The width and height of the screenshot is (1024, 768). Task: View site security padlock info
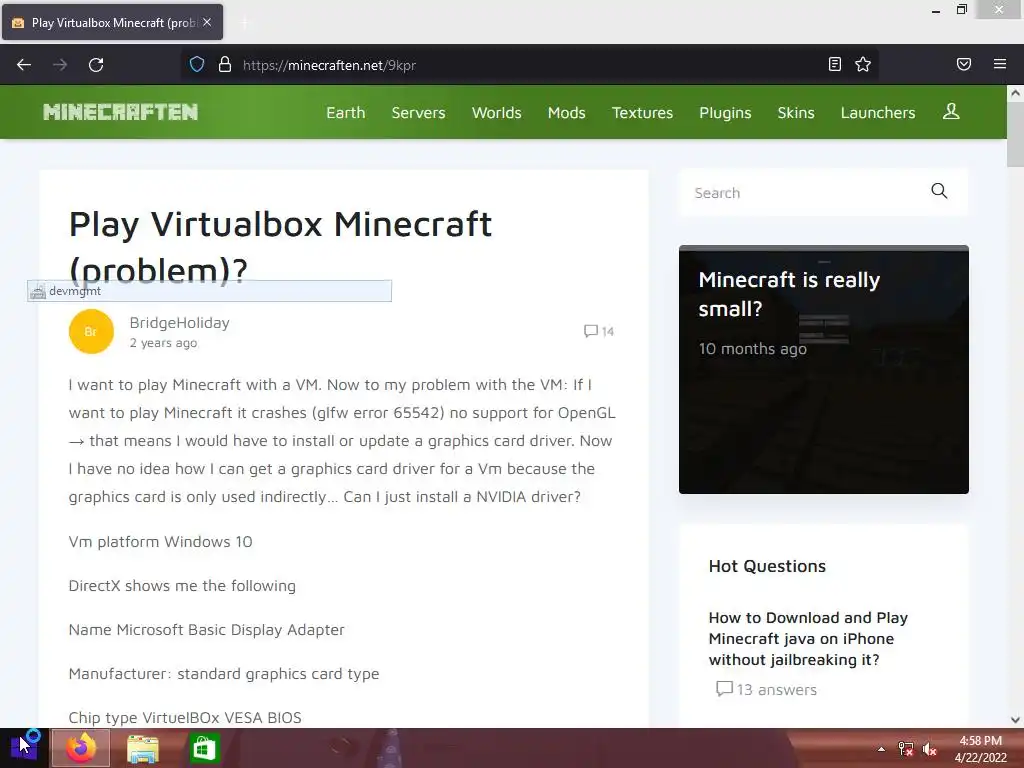tap(225, 65)
